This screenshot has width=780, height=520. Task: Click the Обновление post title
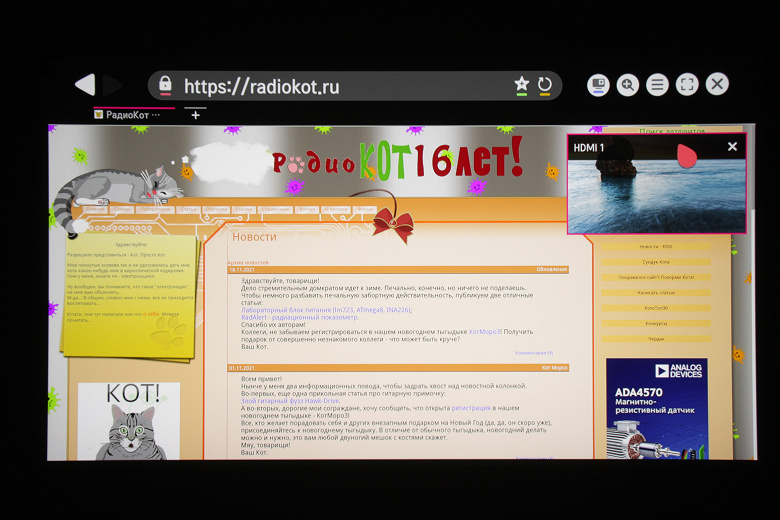point(552,270)
